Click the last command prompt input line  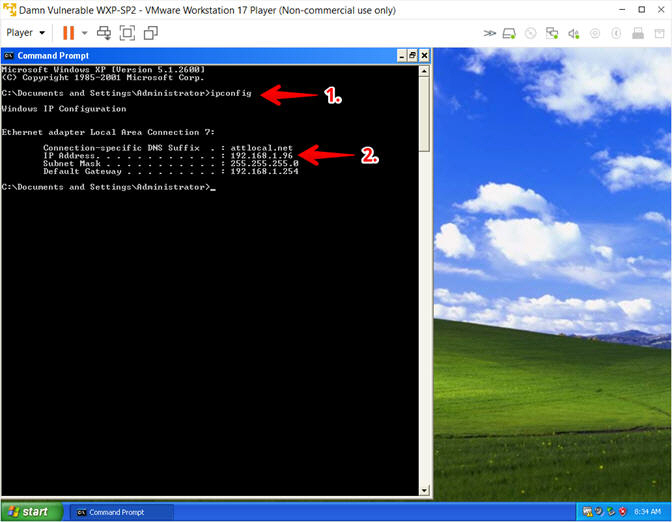[108, 187]
